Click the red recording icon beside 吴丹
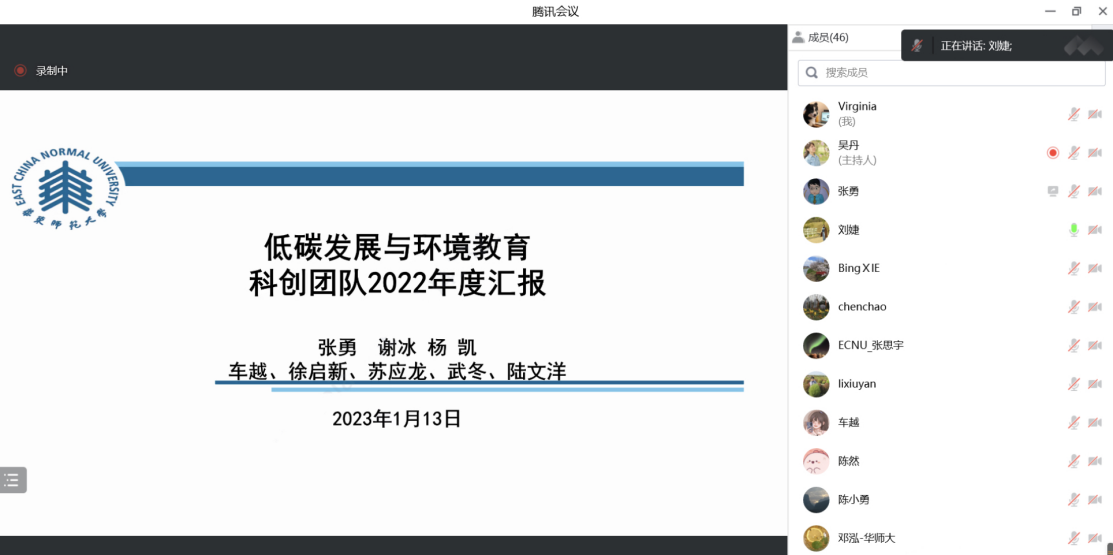Viewport: 1113px width, 555px height. point(1052,153)
